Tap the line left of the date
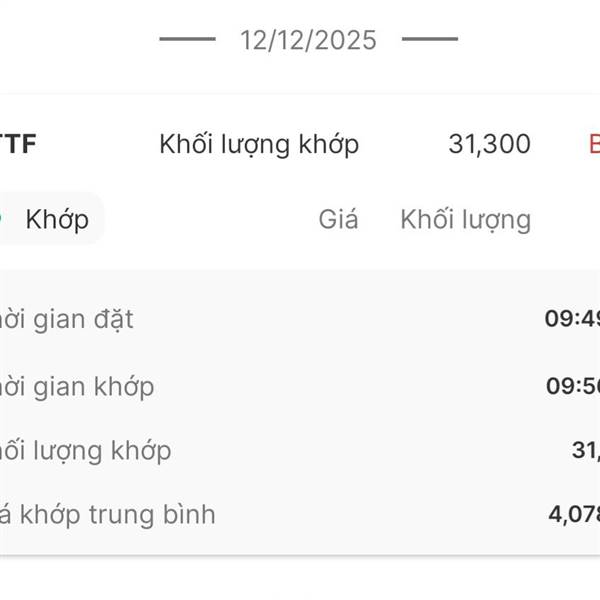Image resolution: width=600 pixels, height=600 pixels. click(x=187, y=40)
